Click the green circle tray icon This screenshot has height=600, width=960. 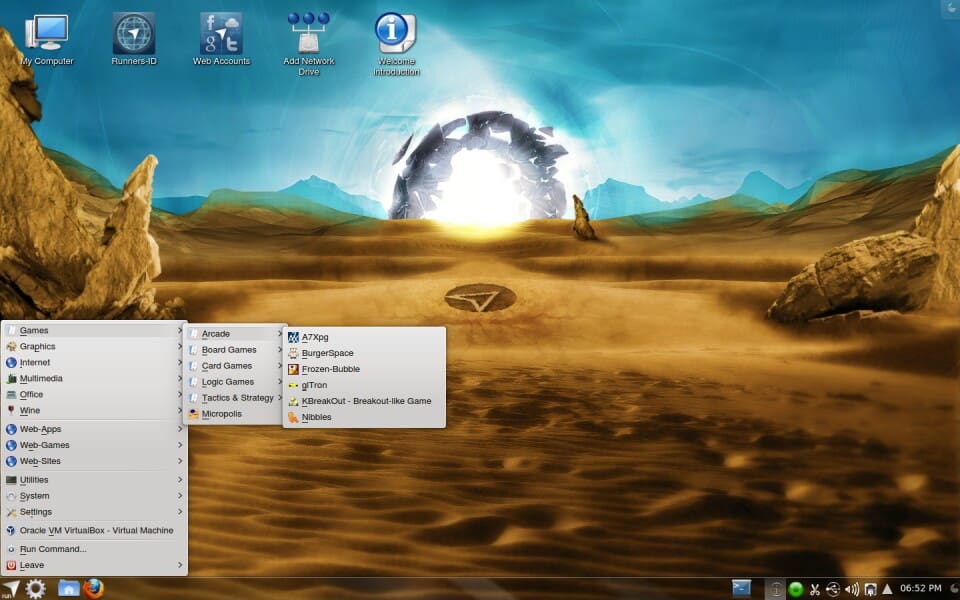(x=795, y=589)
